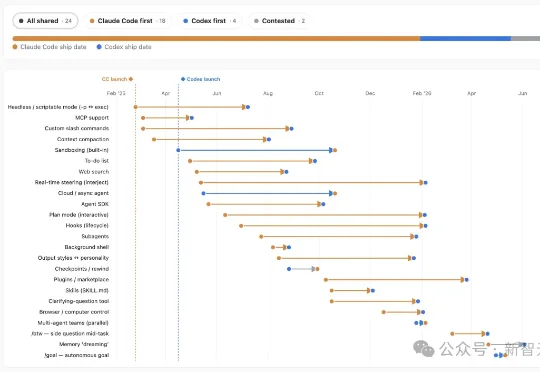The height and width of the screenshot is (372, 540).
Task: Click the Background shell label
Action: pyautogui.click(x=87, y=247)
